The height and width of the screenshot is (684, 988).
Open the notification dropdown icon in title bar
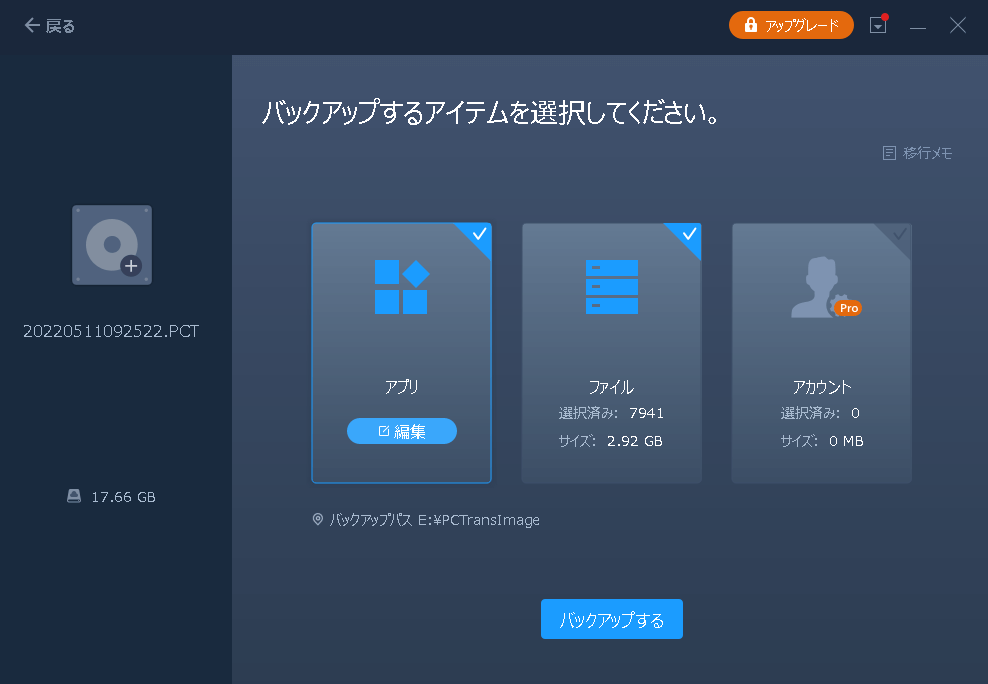coord(878,26)
